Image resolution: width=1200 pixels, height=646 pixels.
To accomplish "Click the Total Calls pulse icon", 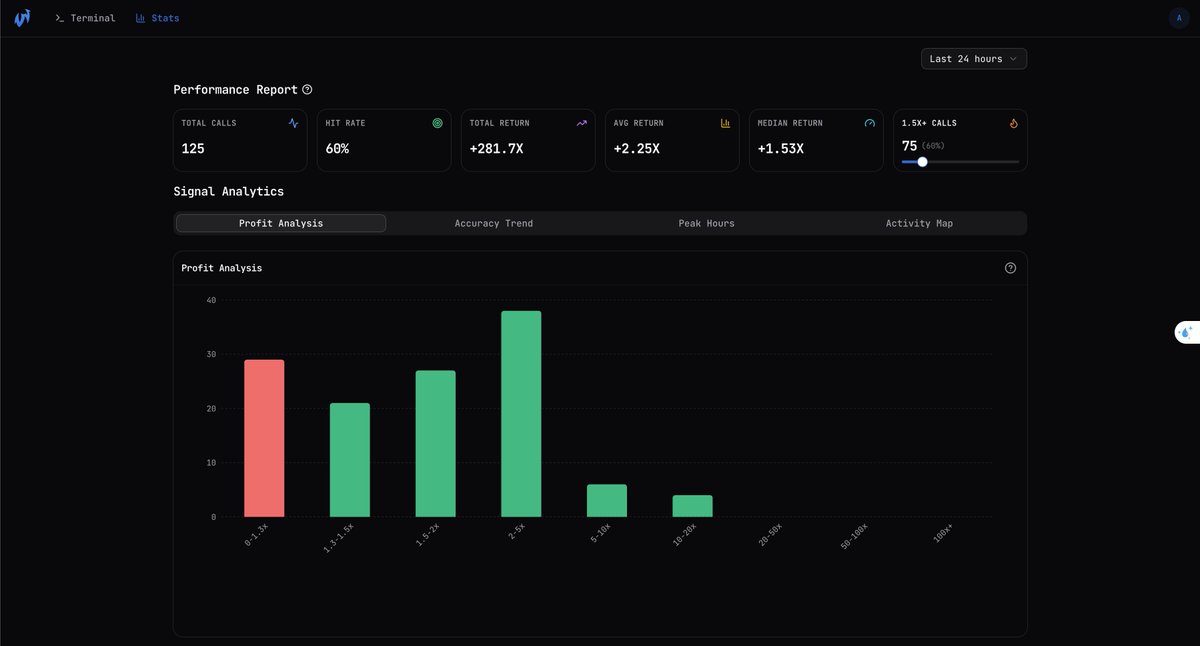I will [293, 123].
